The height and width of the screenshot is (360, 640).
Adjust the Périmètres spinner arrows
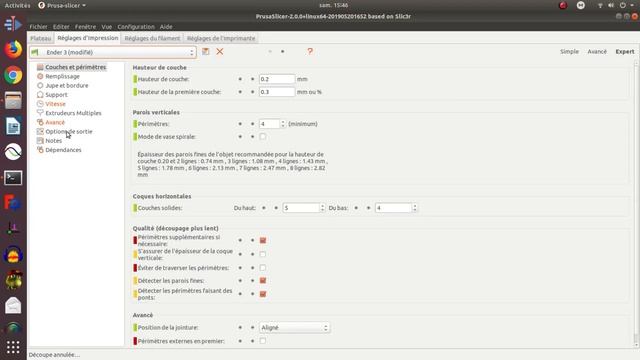pos(283,124)
